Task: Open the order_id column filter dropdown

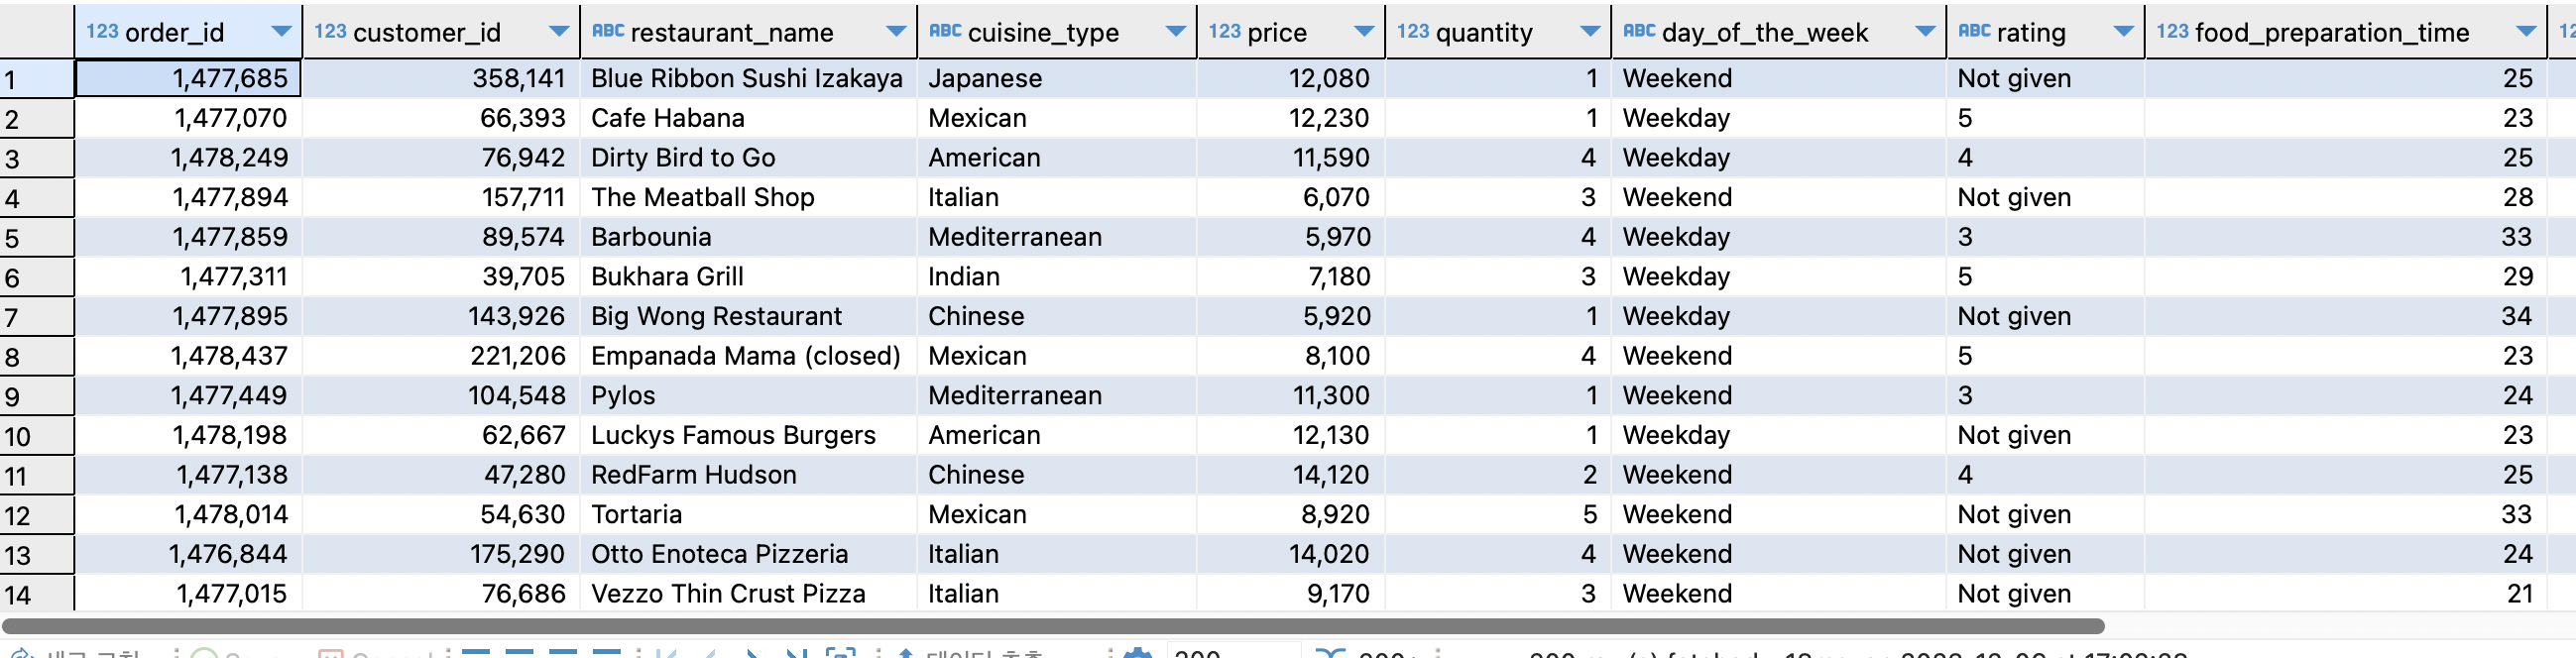Action: point(281,32)
